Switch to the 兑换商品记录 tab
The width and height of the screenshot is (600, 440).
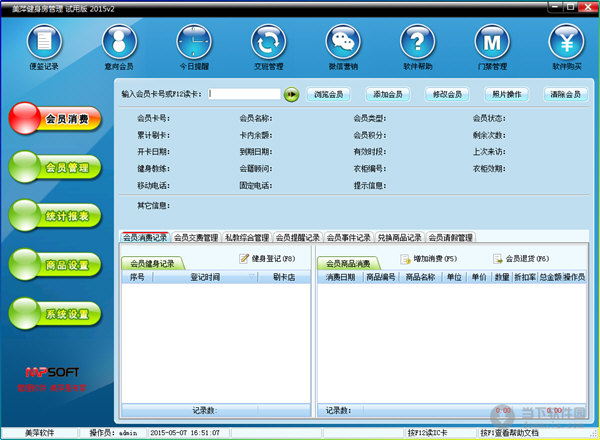399,238
